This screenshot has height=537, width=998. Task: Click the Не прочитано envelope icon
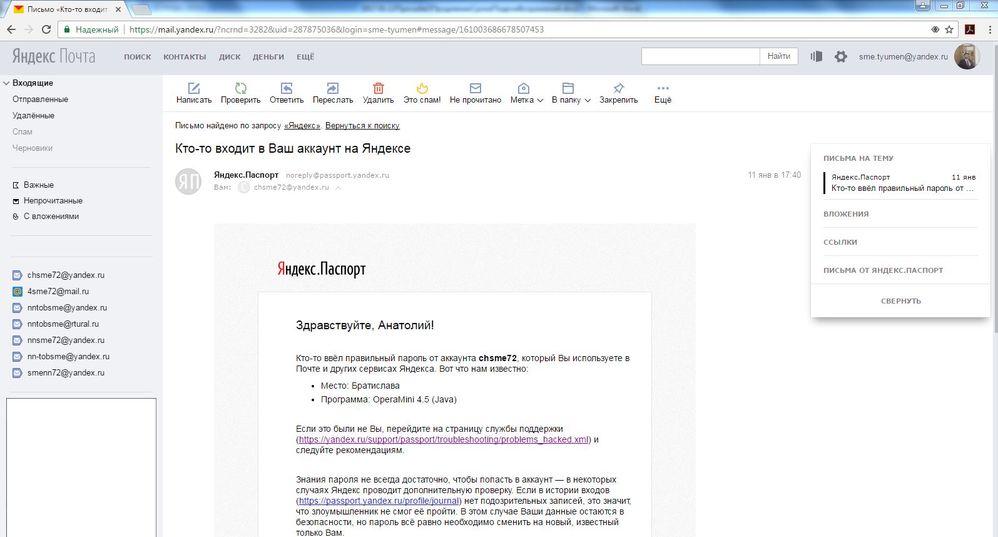tap(475, 88)
